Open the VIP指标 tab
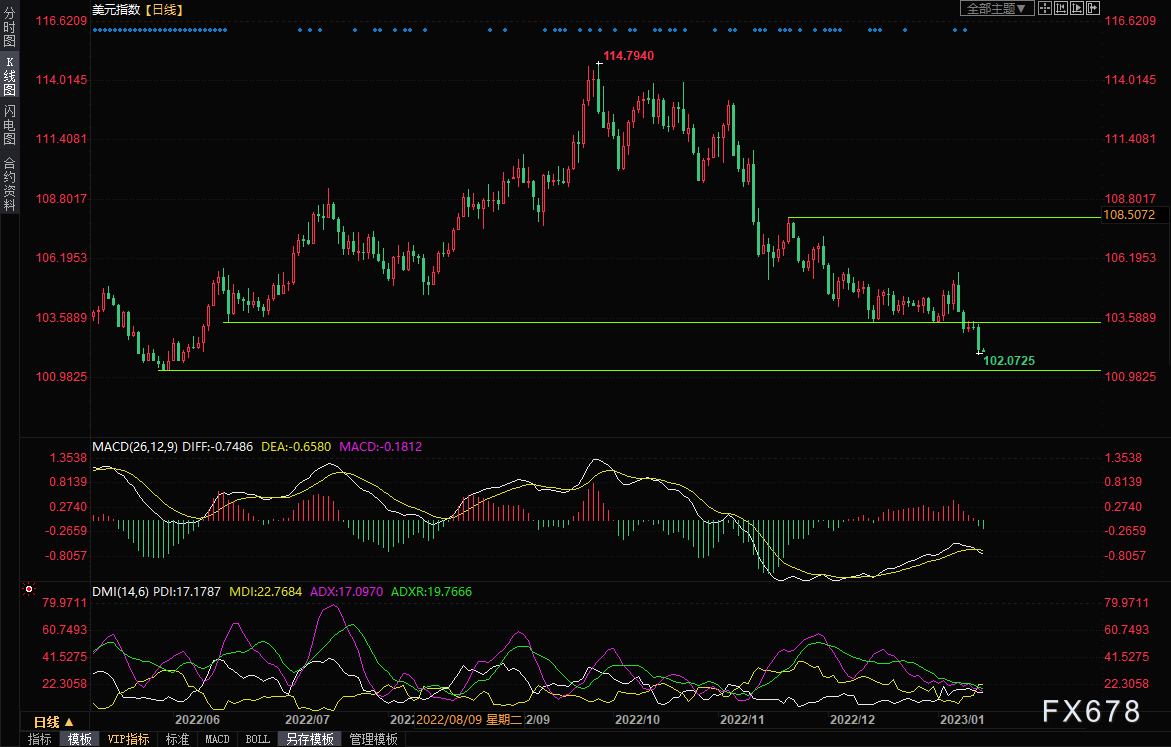 pos(128,740)
